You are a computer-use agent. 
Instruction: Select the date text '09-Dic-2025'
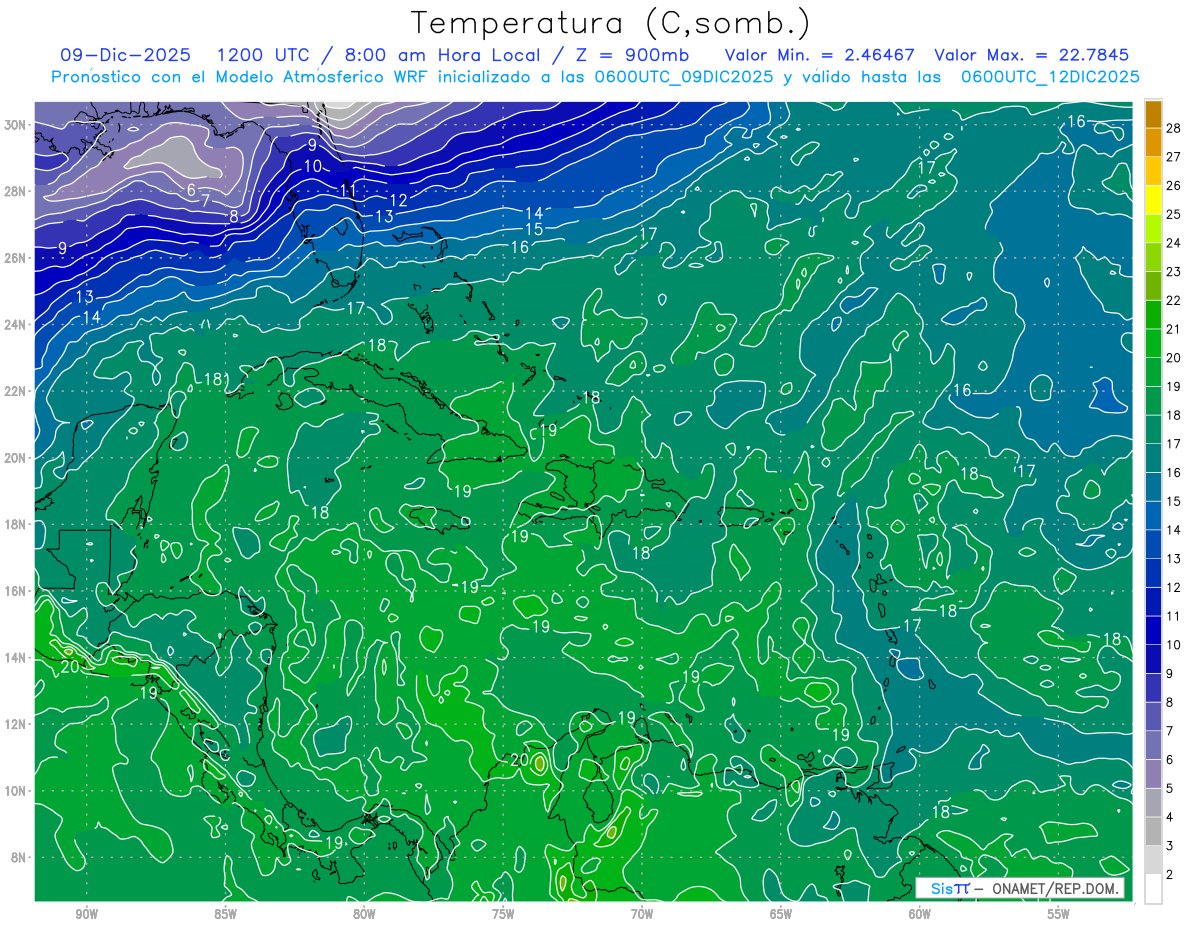125,55
